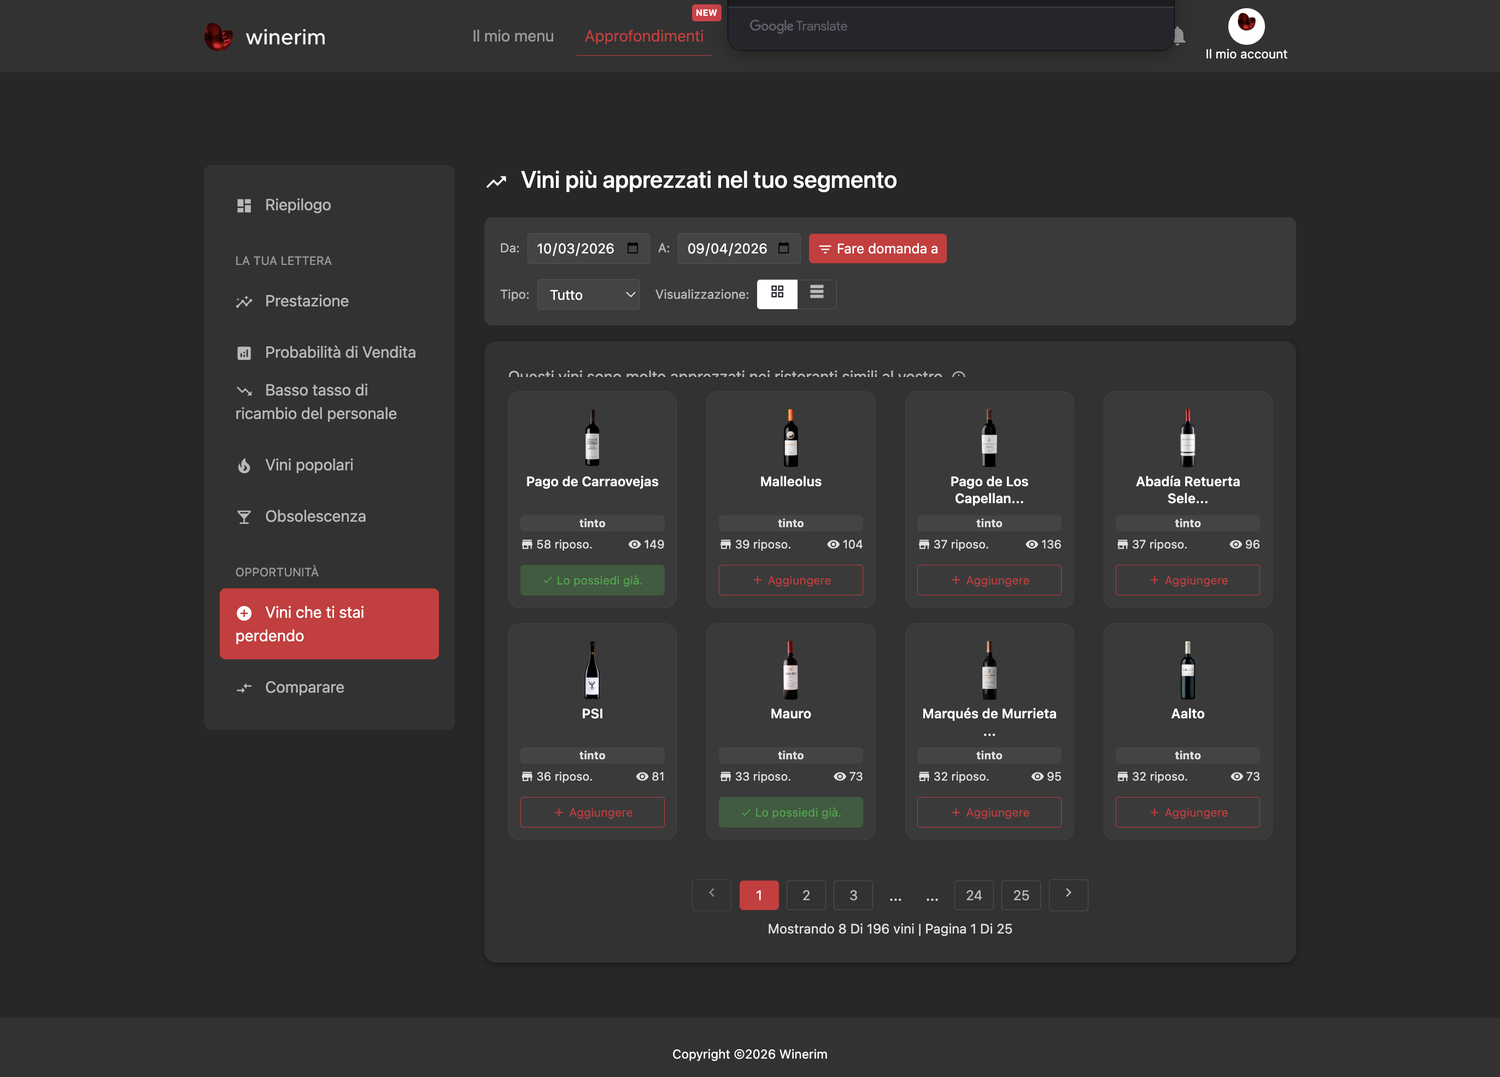Open Basso tasso di ricambio item
The width and height of the screenshot is (1500, 1077).
point(329,402)
